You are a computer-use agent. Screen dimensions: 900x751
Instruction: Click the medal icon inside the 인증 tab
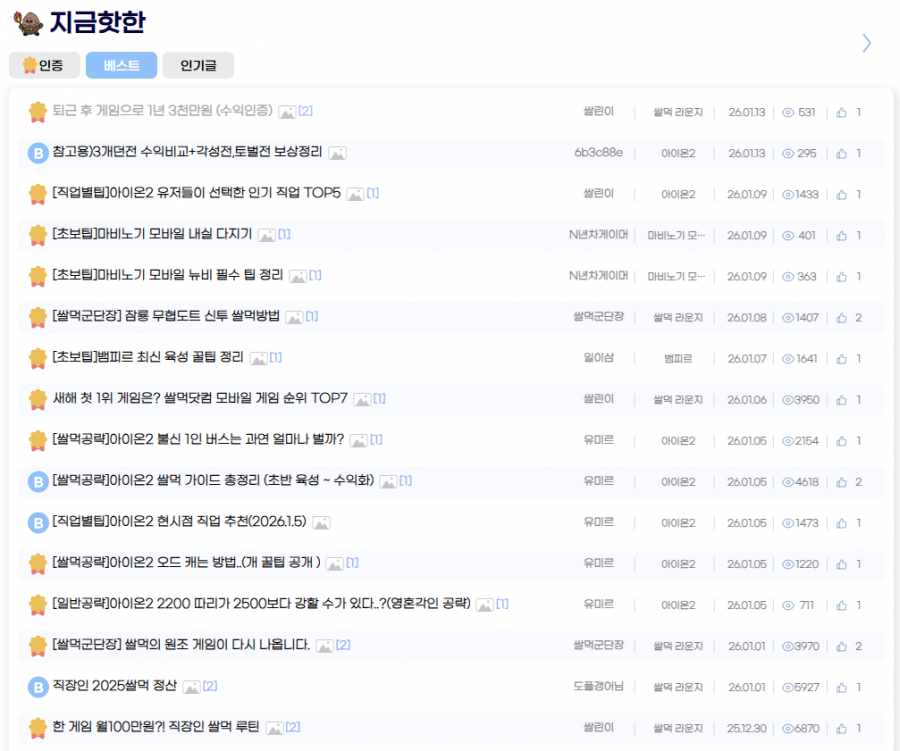pos(27,65)
